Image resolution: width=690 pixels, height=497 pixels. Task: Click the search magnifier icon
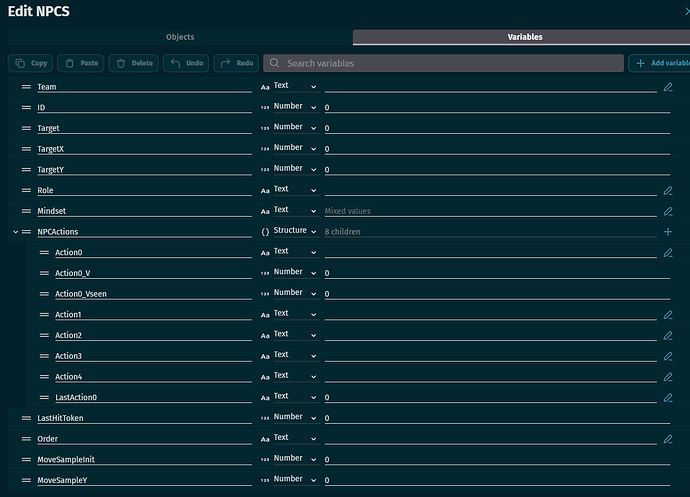tap(274, 63)
